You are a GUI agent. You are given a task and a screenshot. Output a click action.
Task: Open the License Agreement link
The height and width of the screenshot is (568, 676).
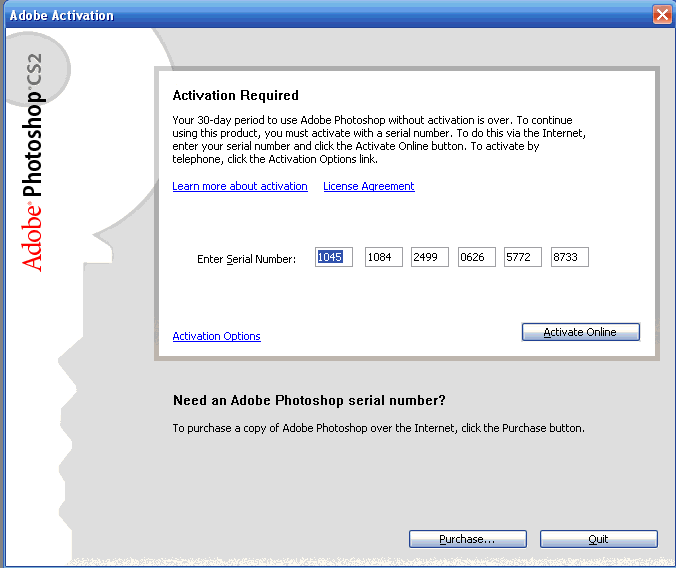[x=368, y=186]
